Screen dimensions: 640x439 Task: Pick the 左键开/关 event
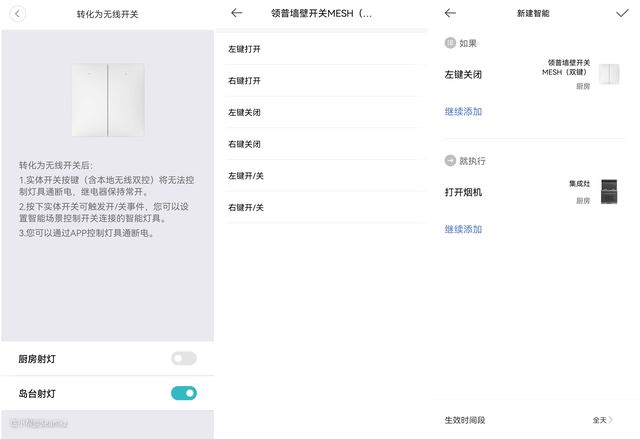[x=246, y=176]
